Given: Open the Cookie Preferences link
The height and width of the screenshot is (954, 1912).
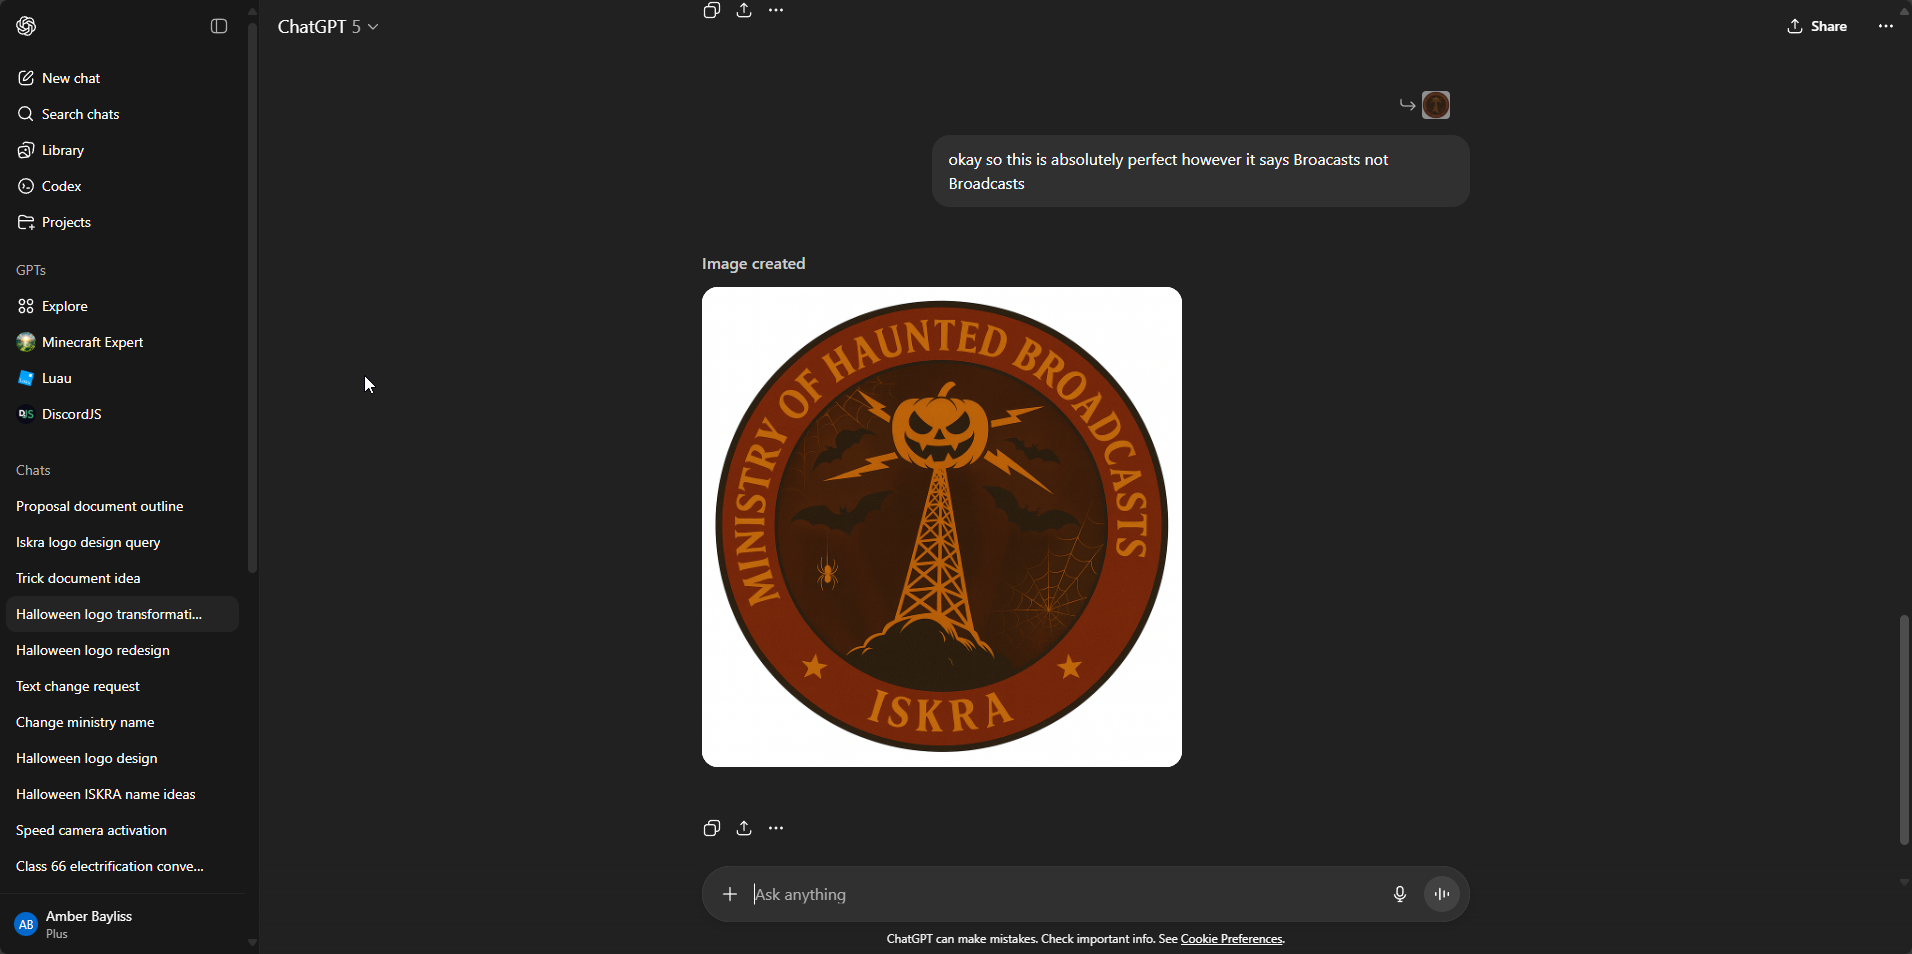Looking at the screenshot, I should click(x=1231, y=939).
